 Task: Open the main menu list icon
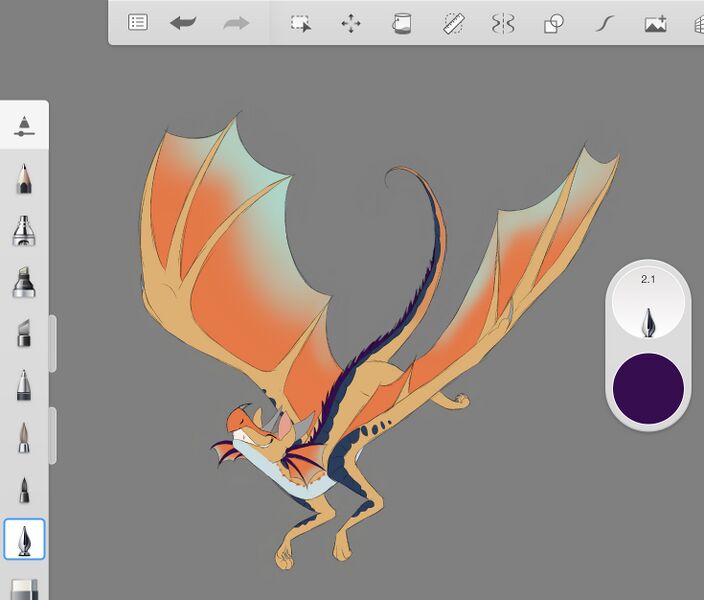pyautogui.click(x=138, y=23)
